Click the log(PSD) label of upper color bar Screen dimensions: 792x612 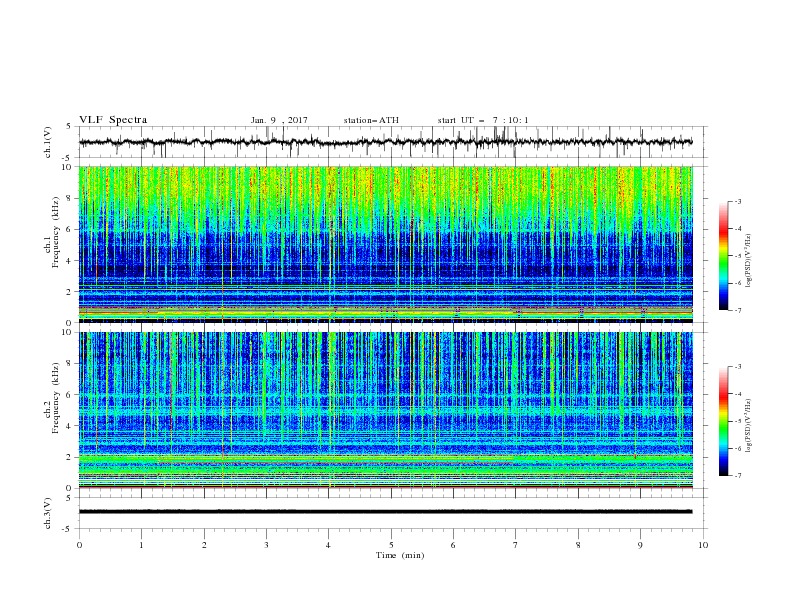(x=749, y=260)
